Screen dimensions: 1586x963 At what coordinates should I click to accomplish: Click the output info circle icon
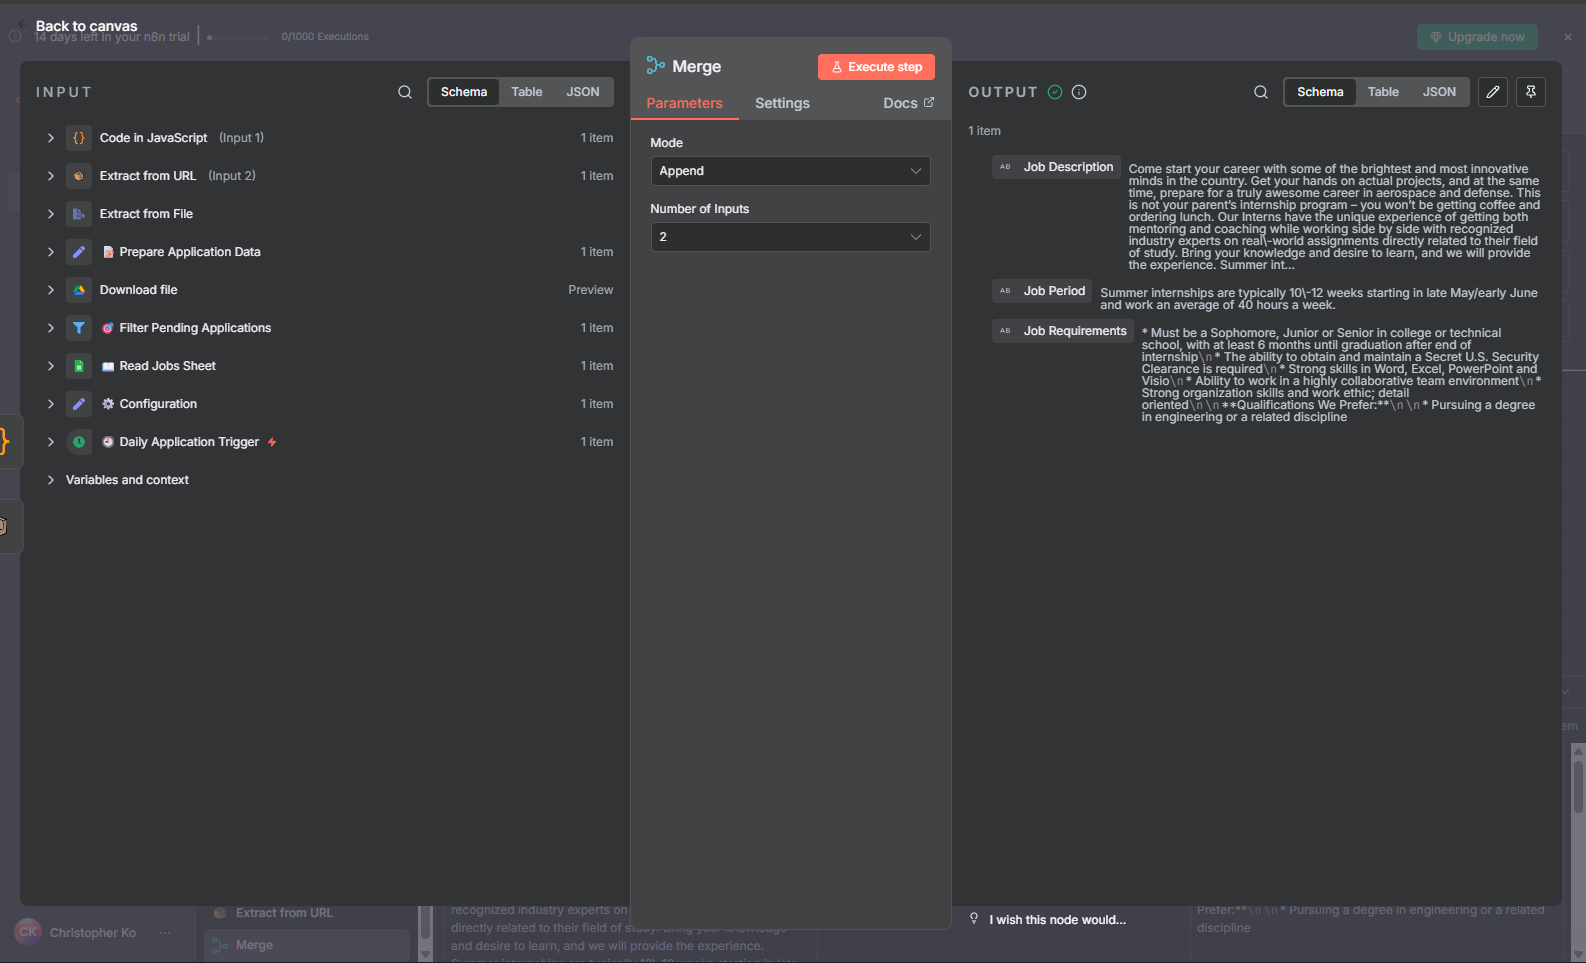[x=1079, y=92]
